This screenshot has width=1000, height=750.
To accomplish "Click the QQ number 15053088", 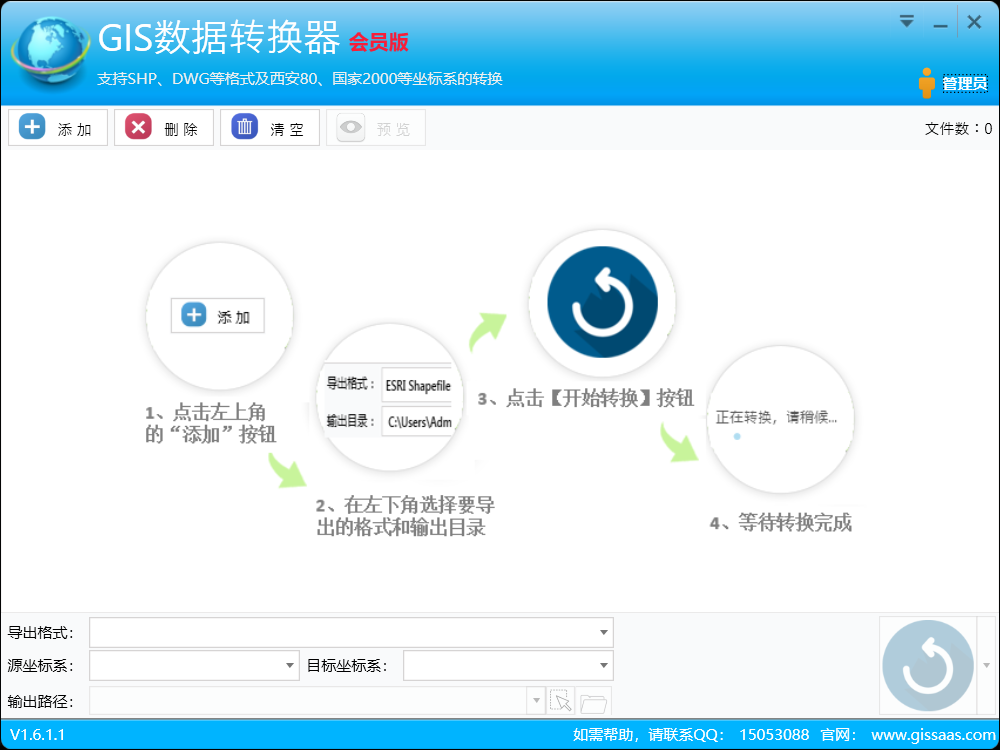I will (x=774, y=735).
